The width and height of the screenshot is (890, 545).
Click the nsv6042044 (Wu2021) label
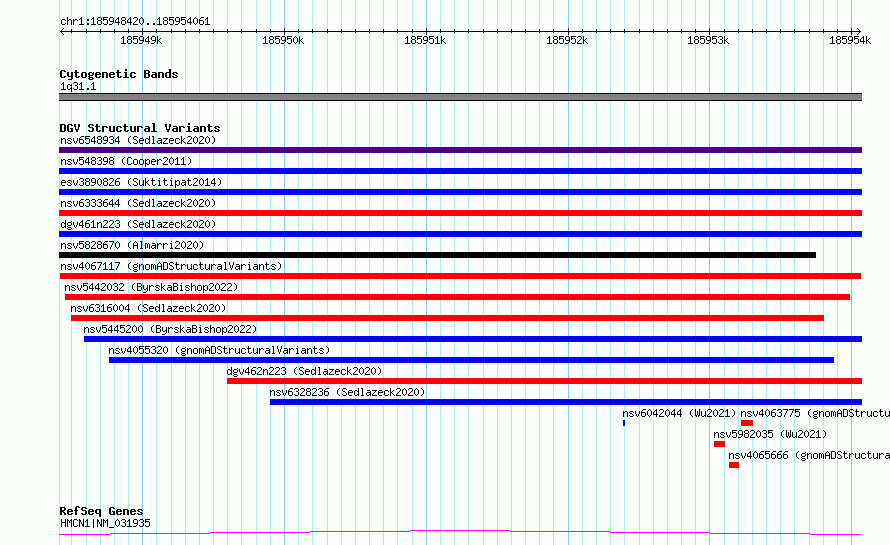pyautogui.click(x=679, y=413)
